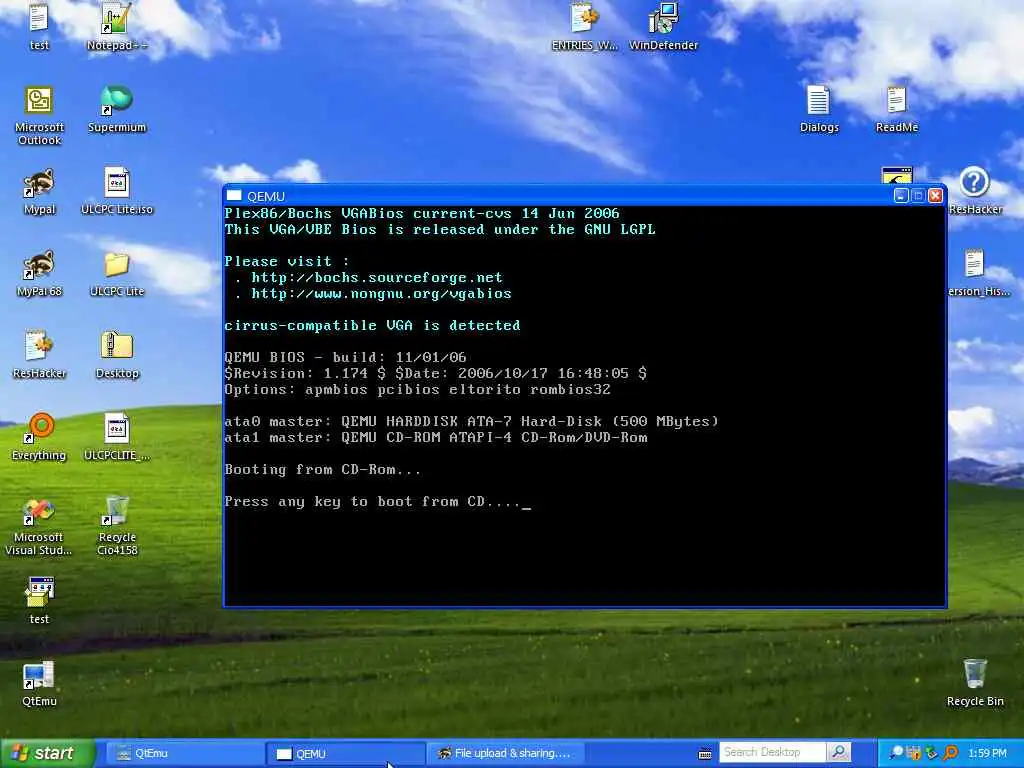1024x768 pixels.
Task: Click the 'ata1 master: QEMU CD-ROM' line
Action: coord(436,438)
